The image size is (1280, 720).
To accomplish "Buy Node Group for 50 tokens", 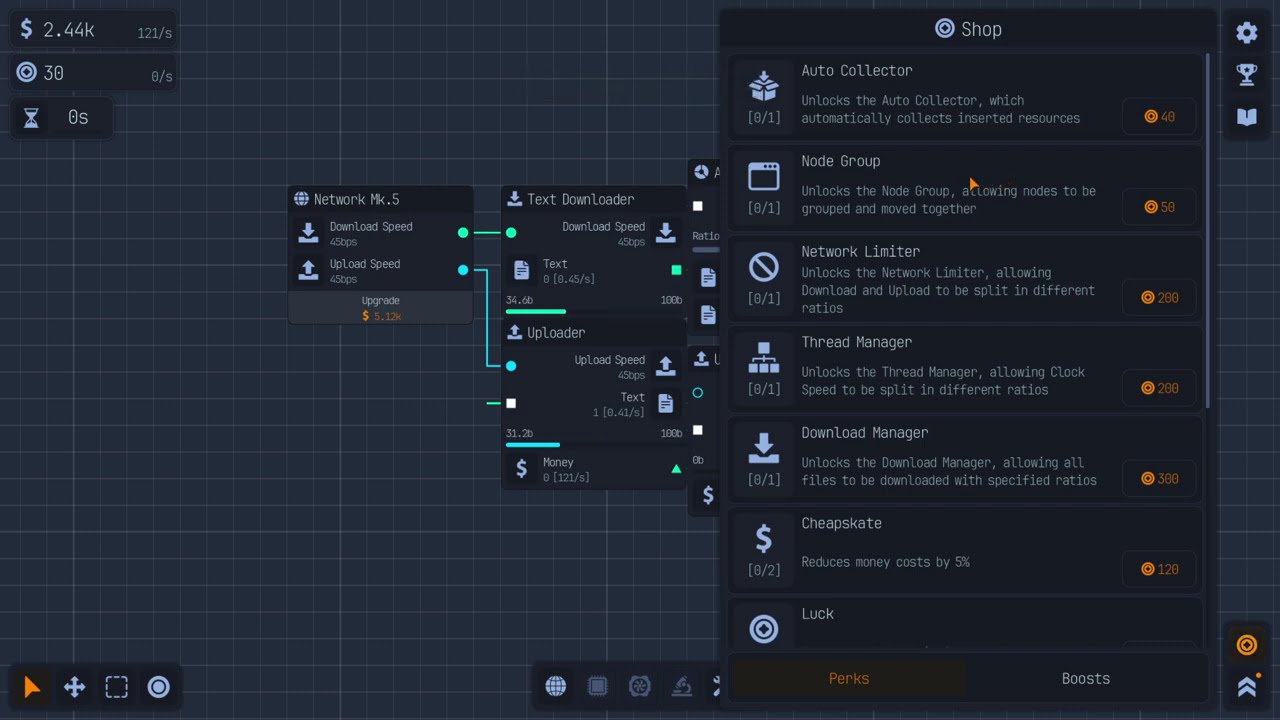I will [x=1160, y=207].
